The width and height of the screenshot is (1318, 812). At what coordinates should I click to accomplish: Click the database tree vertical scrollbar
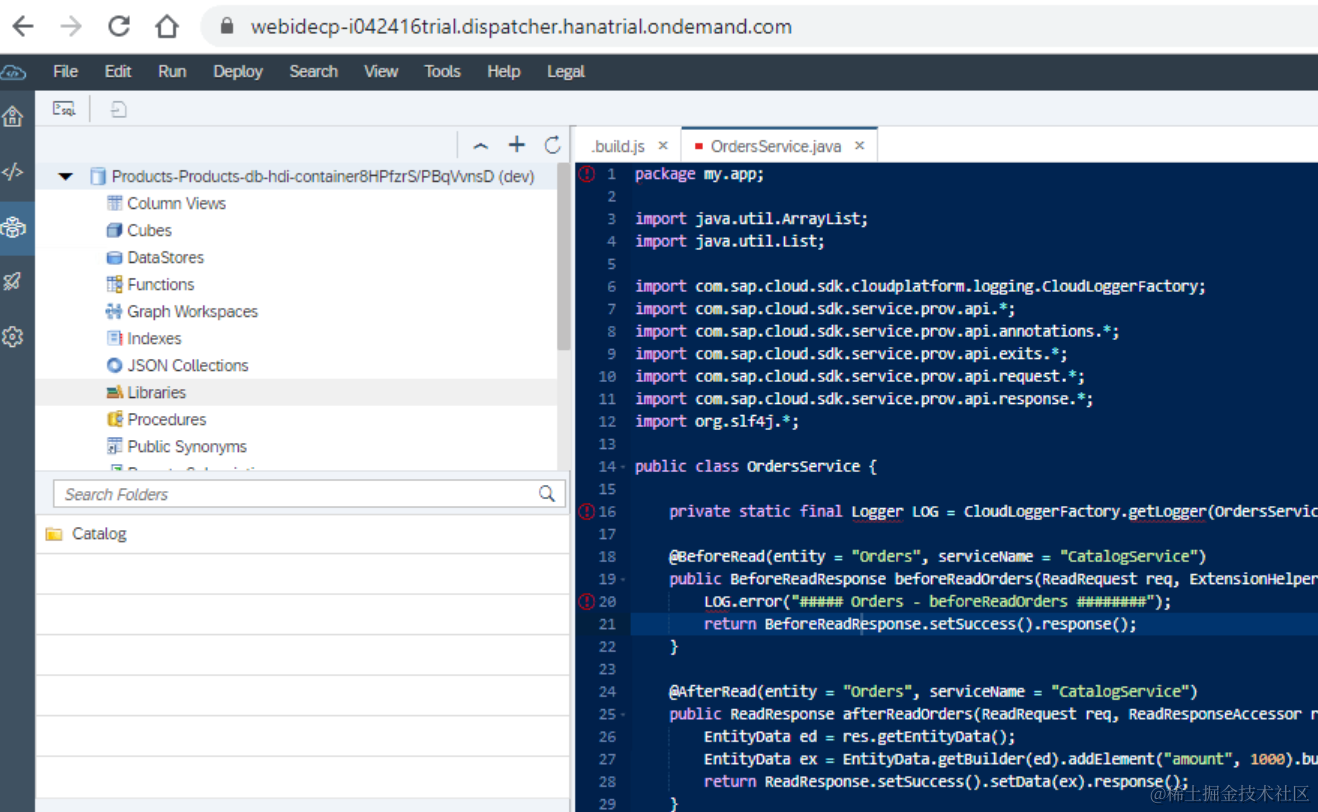tap(564, 256)
